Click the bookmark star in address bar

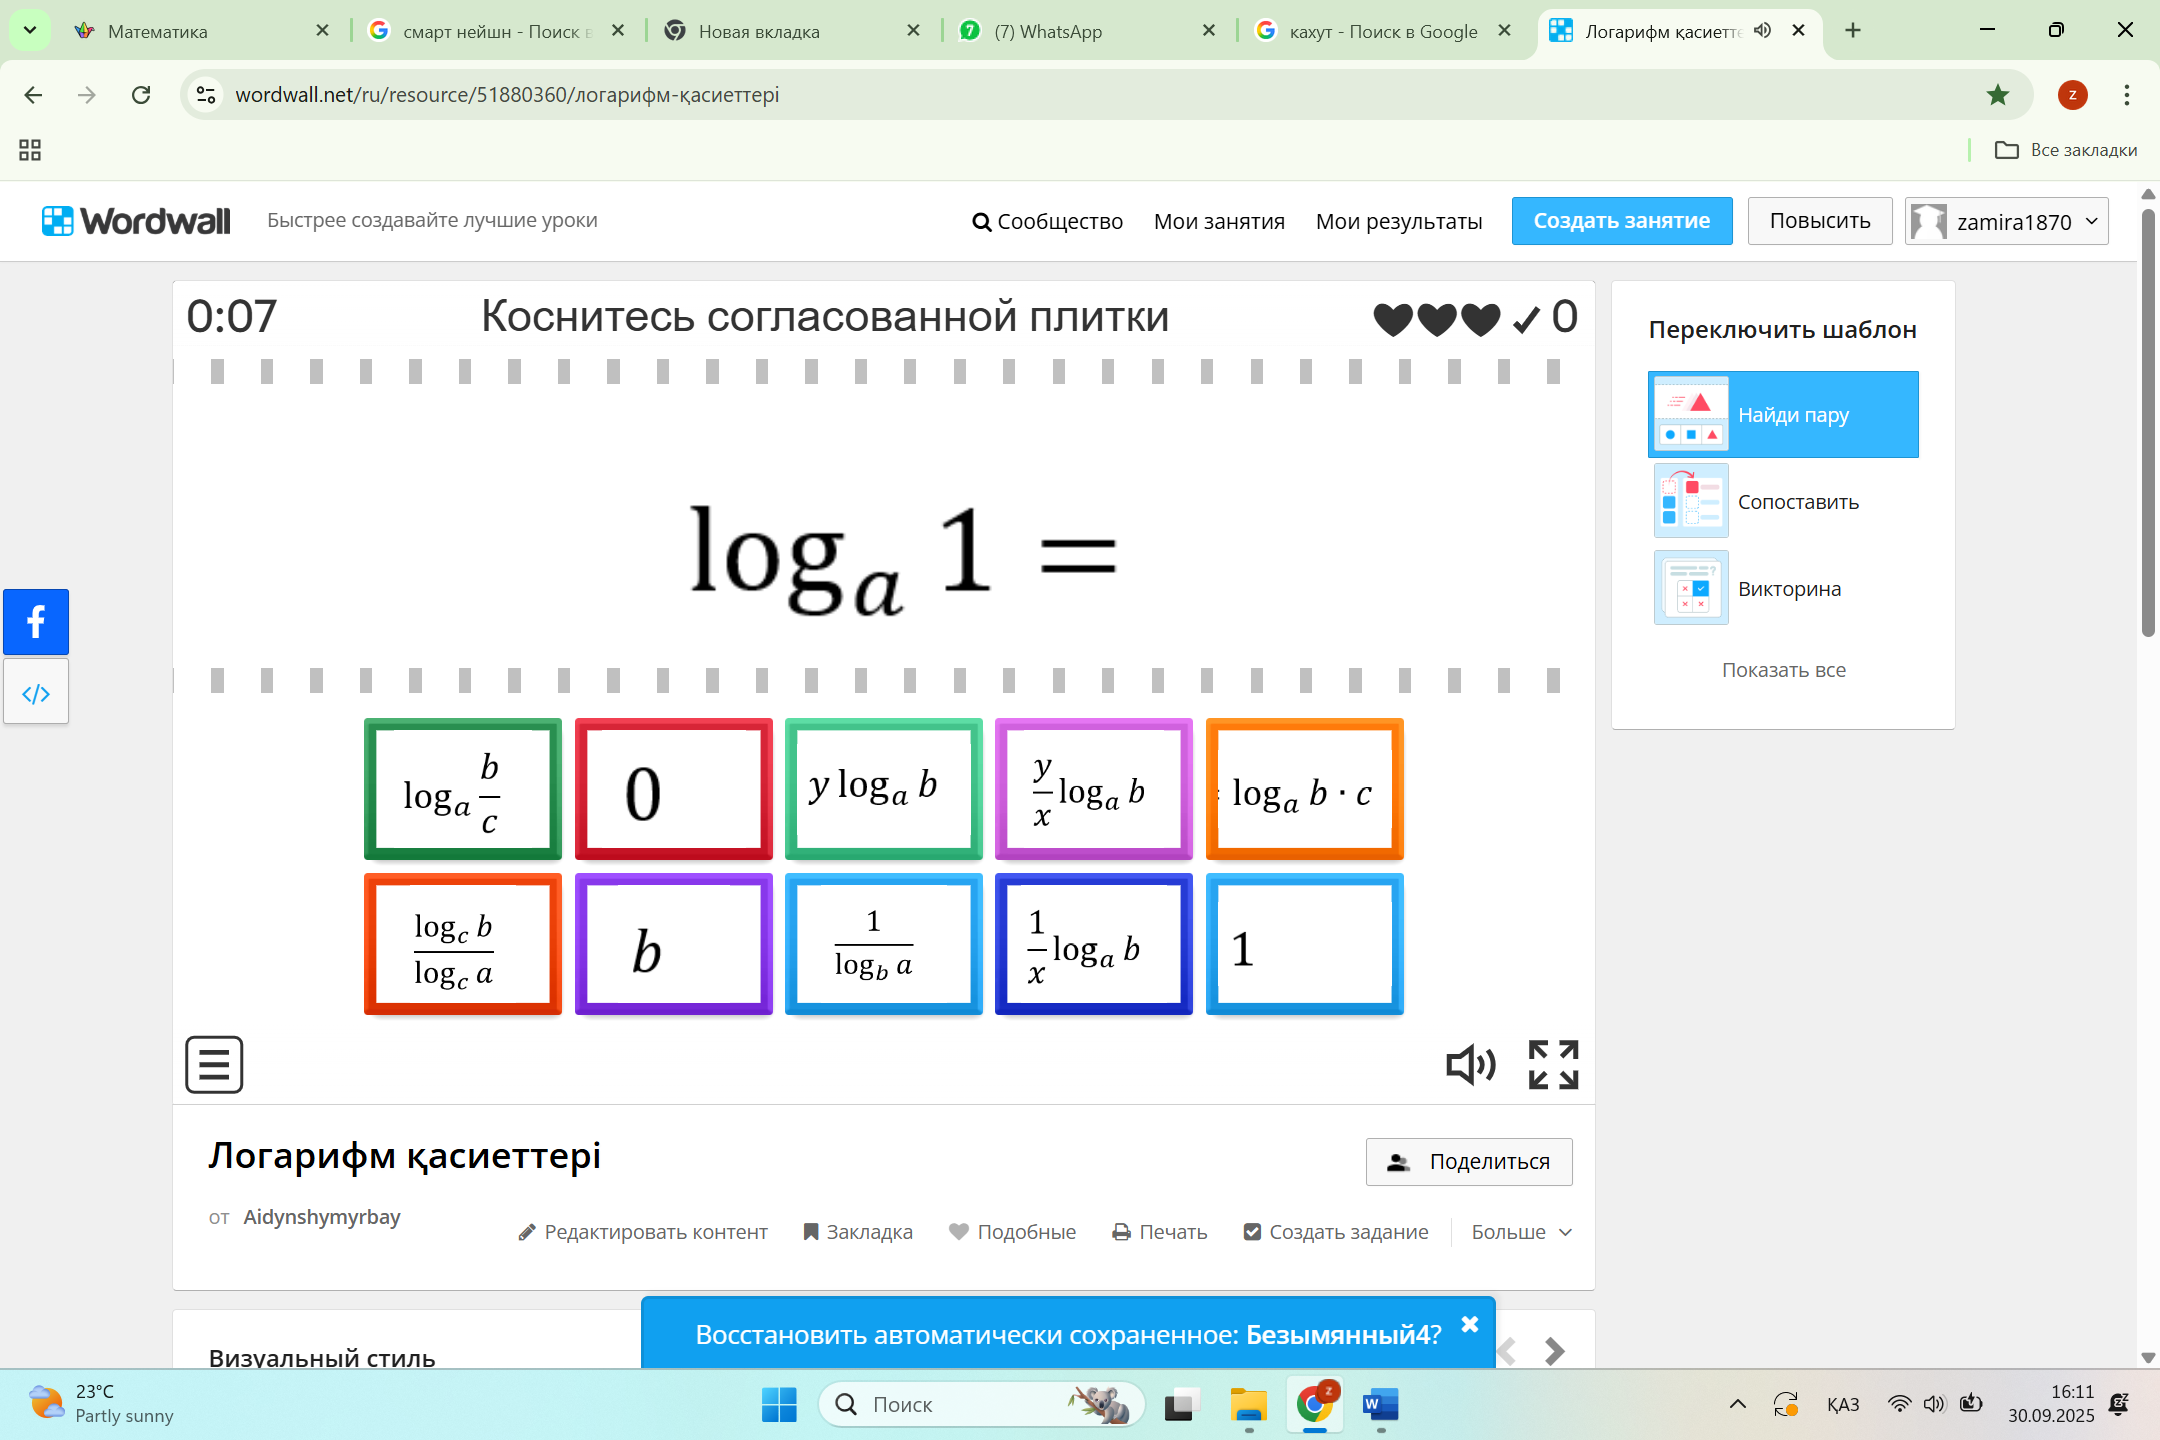(1997, 95)
